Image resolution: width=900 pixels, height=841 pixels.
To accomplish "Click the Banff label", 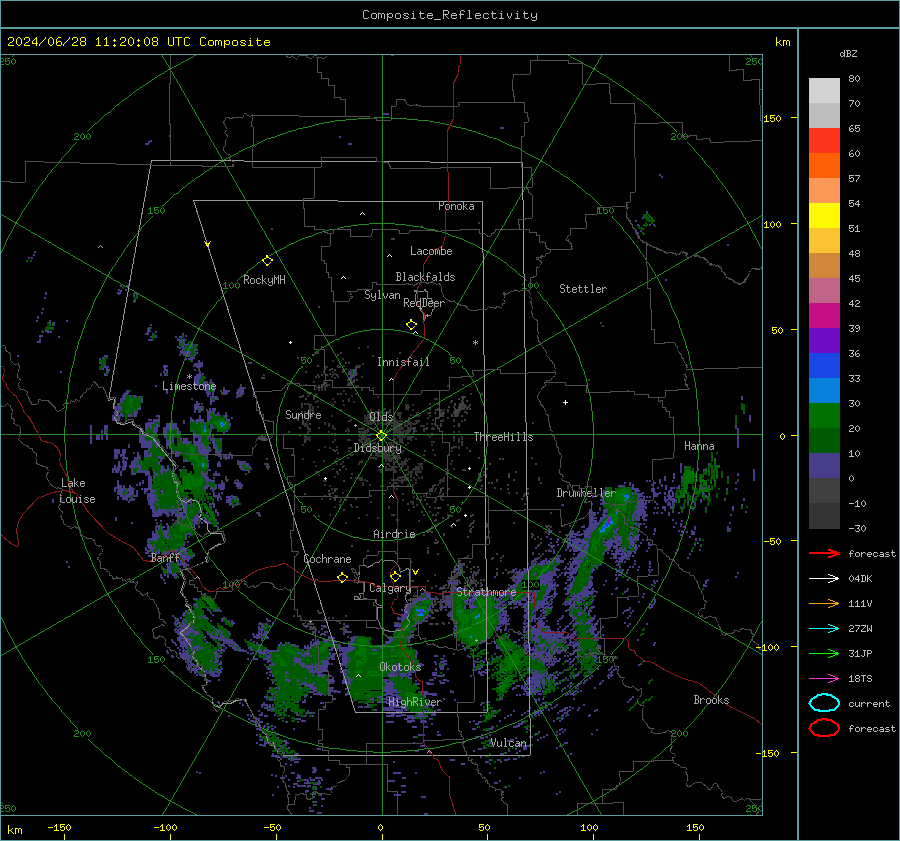I will click(165, 558).
